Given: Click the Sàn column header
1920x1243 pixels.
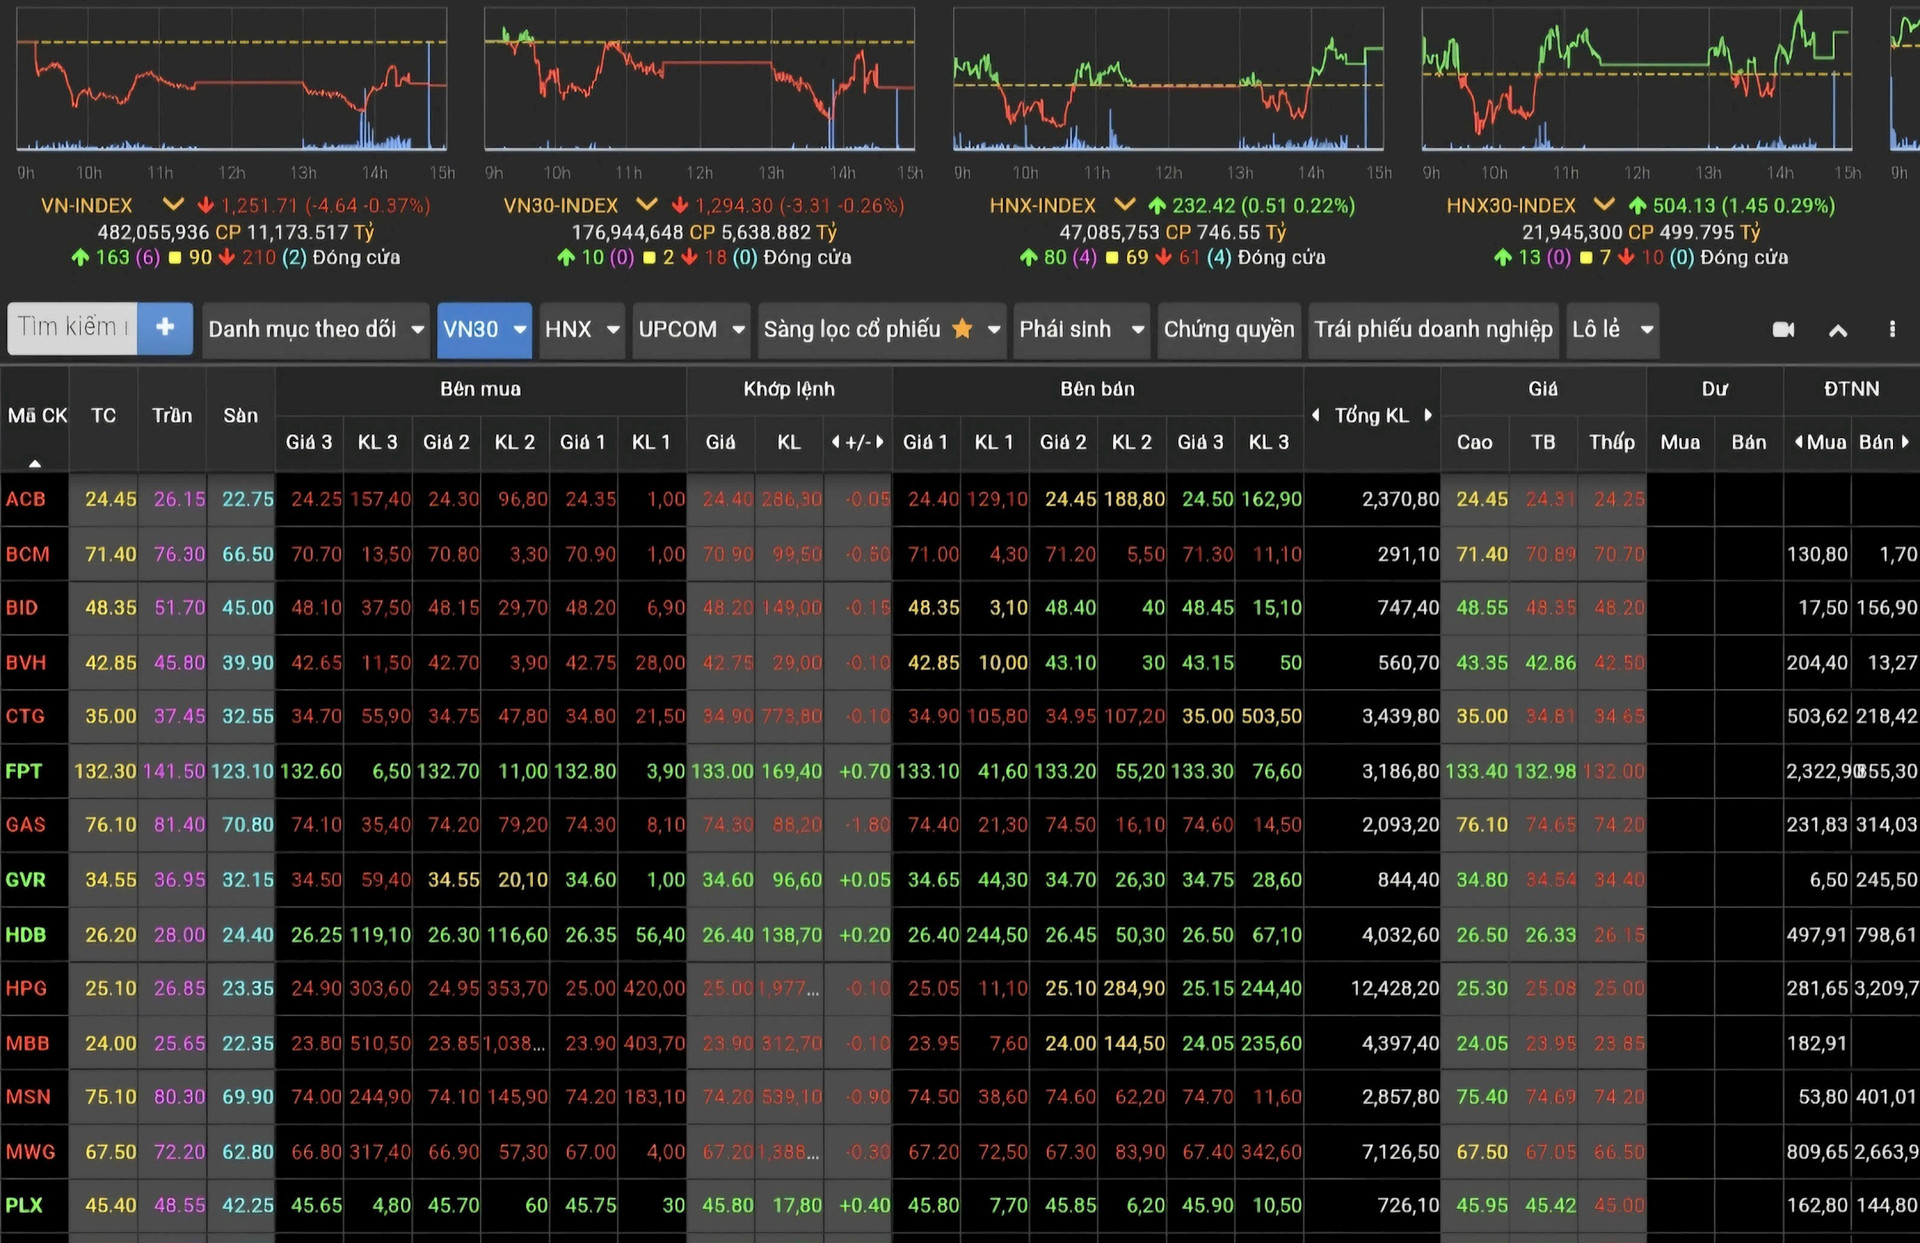Looking at the screenshot, I should tap(240, 415).
